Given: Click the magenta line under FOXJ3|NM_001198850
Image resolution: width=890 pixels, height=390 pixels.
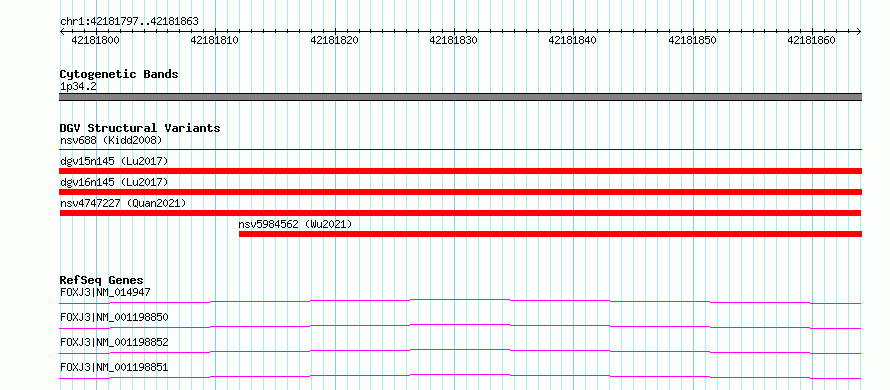Looking at the screenshot, I should 460,326.
